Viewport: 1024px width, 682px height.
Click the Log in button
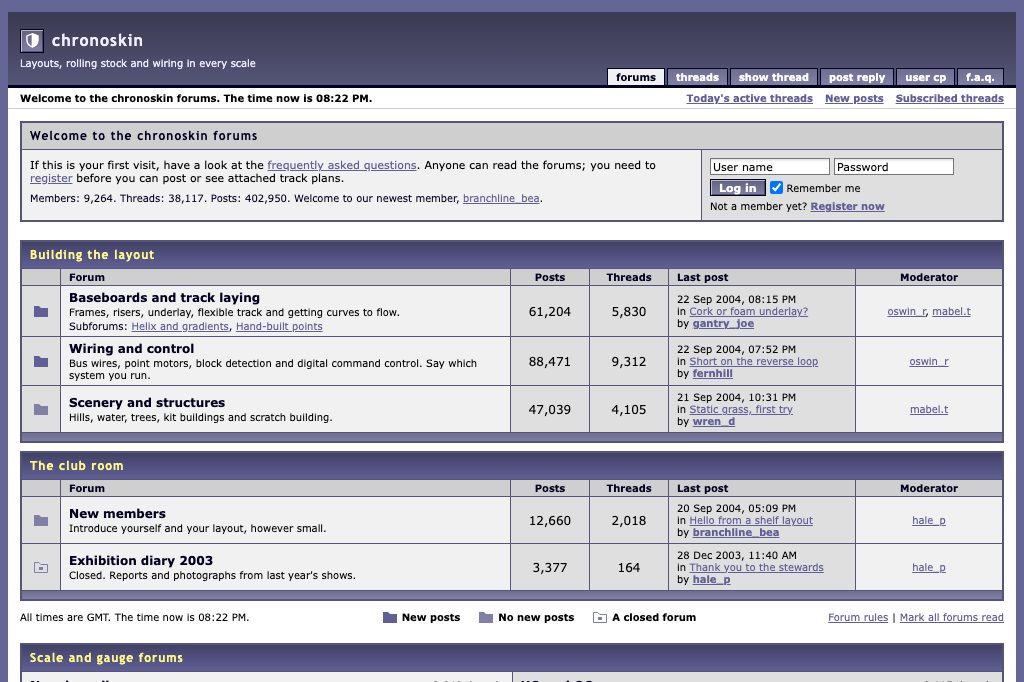tap(737, 188)
